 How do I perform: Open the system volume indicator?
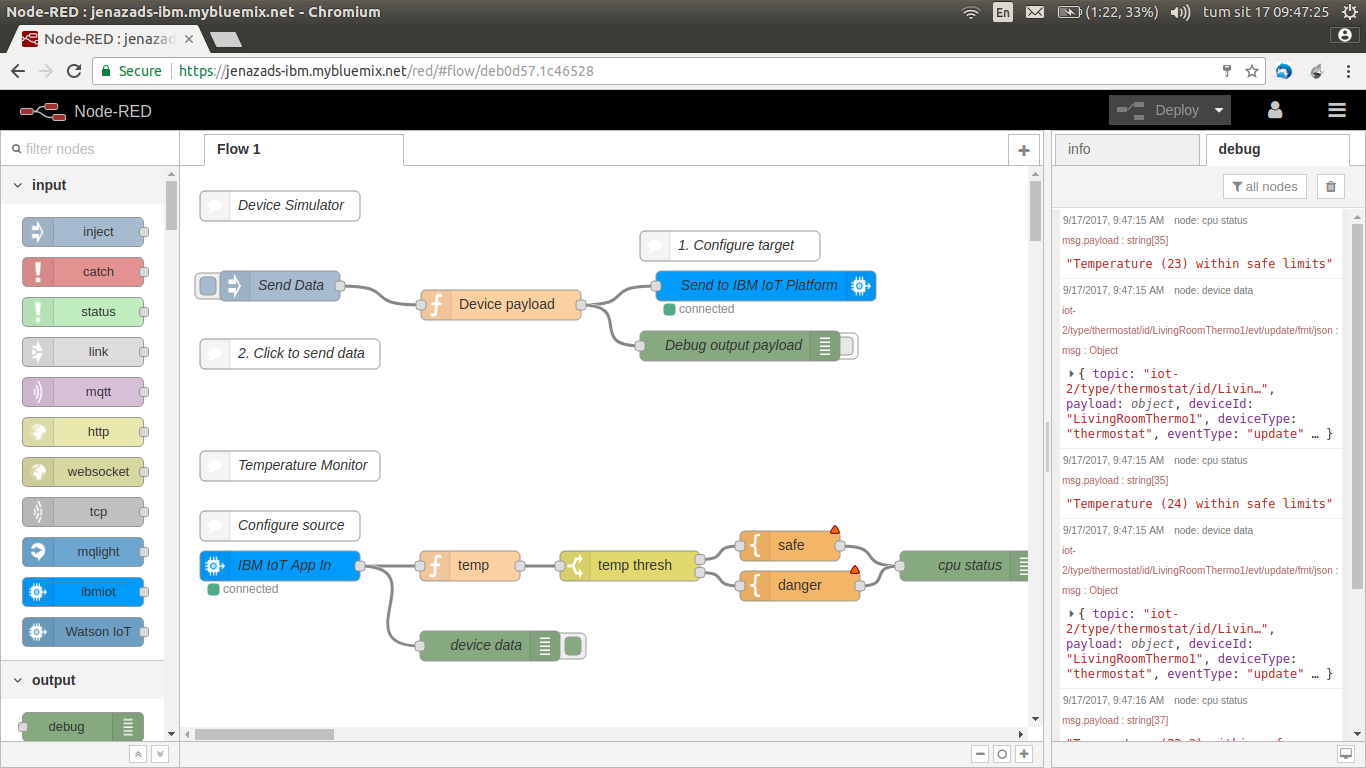tap(1180, 12)
